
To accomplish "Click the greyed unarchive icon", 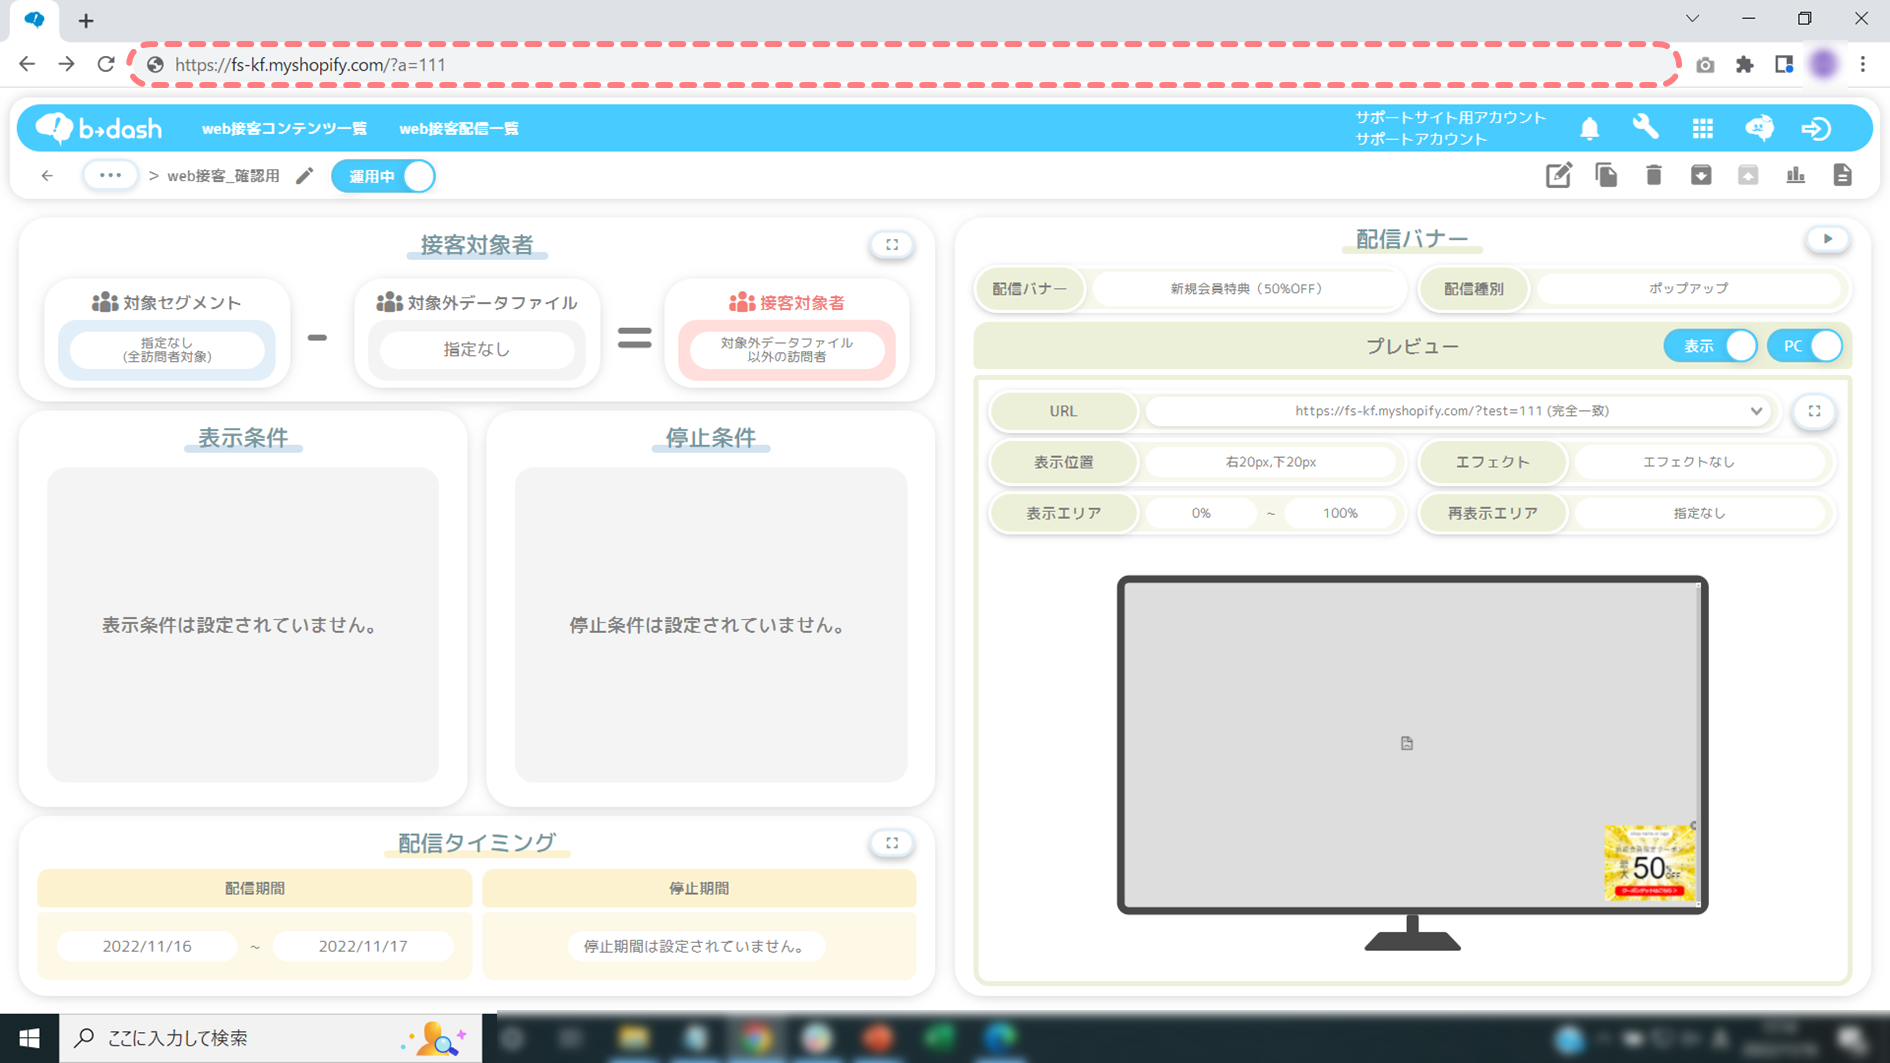I will 1747,175.
